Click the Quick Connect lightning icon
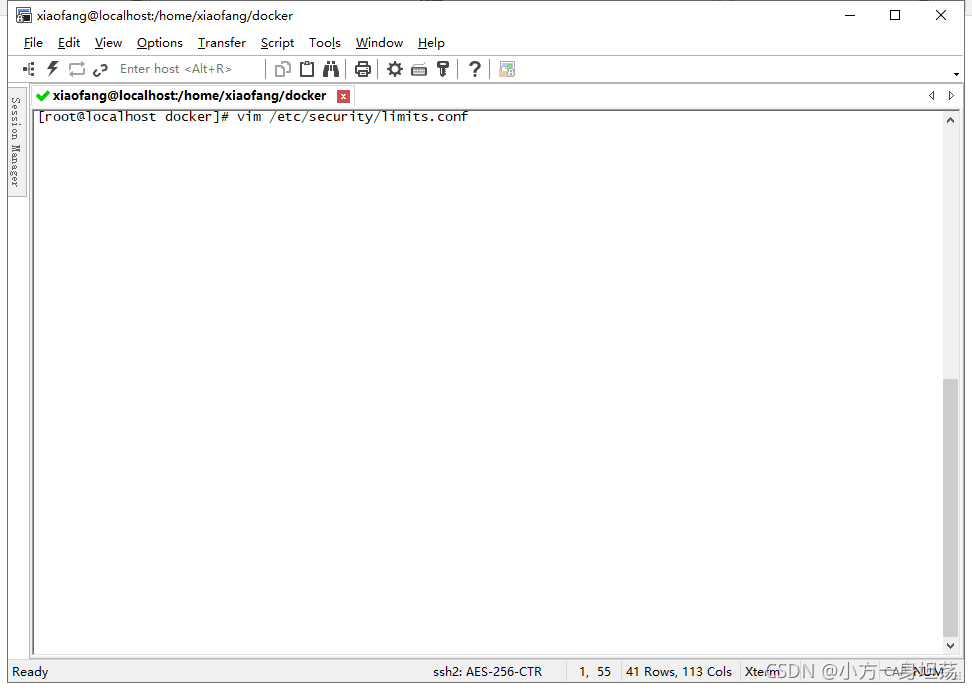This screenshot has width=972, height=690. pos(53,69)
